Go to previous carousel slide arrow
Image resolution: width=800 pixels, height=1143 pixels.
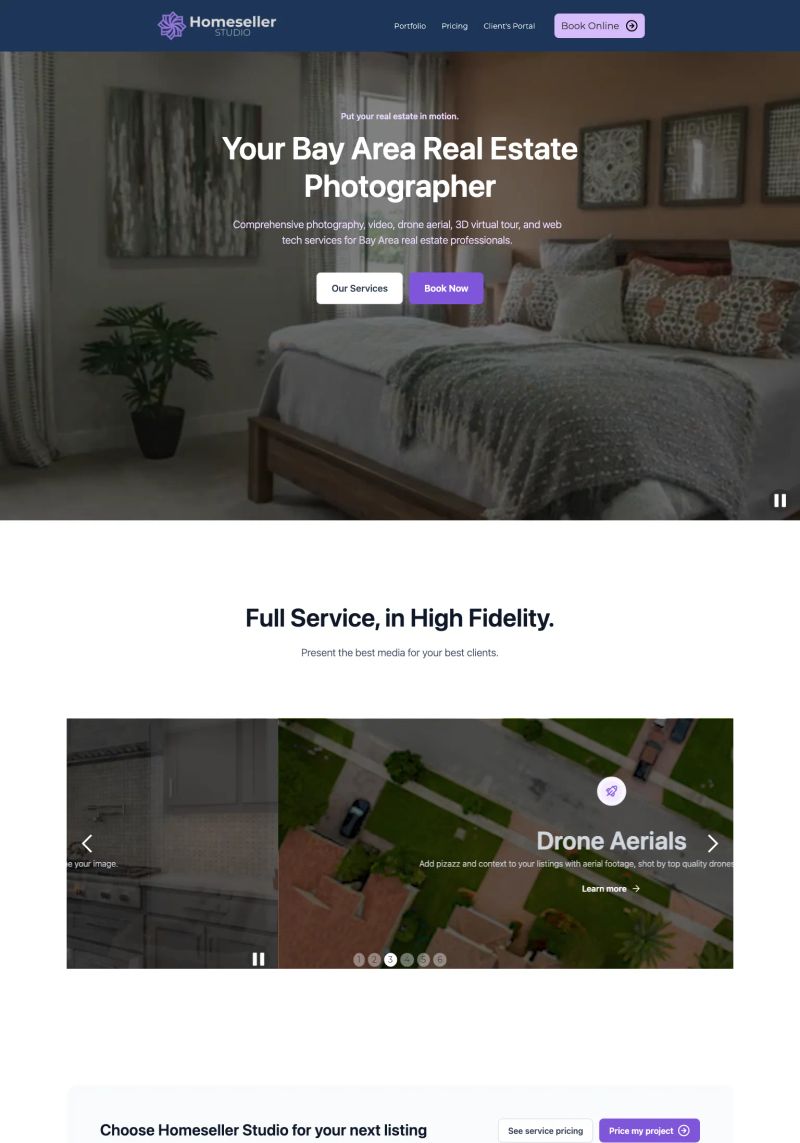(87, 843)
